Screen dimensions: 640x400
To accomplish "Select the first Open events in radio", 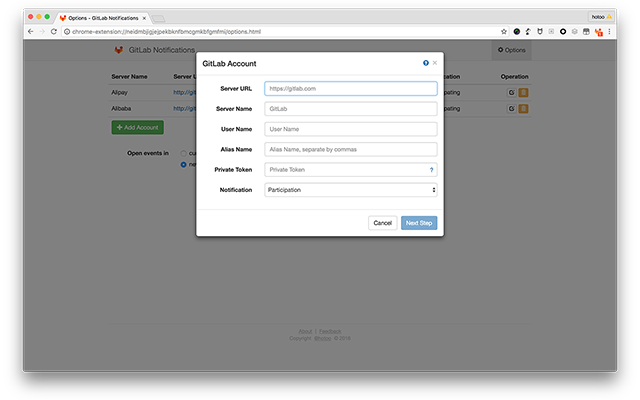I will point(183,153).
